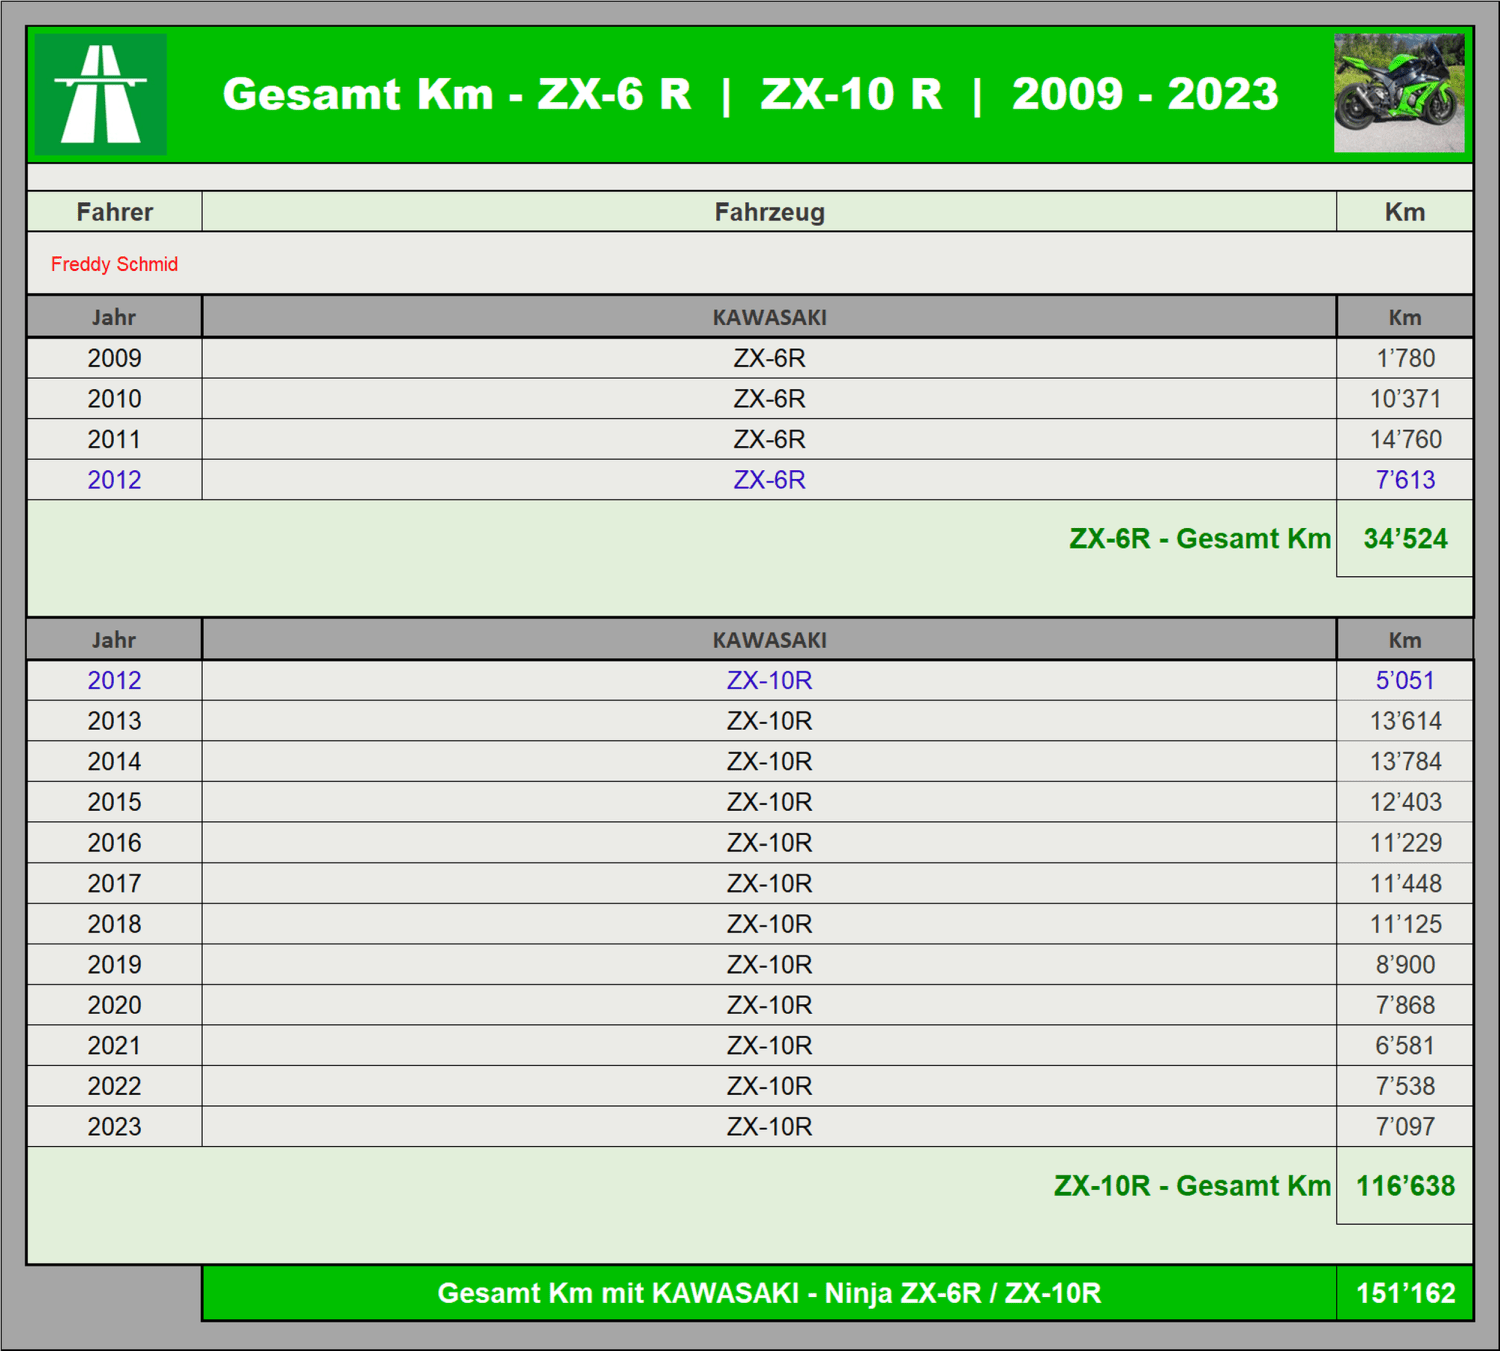
Task: Click the 14'760 km value for 2011
Action: point(1405,439)
